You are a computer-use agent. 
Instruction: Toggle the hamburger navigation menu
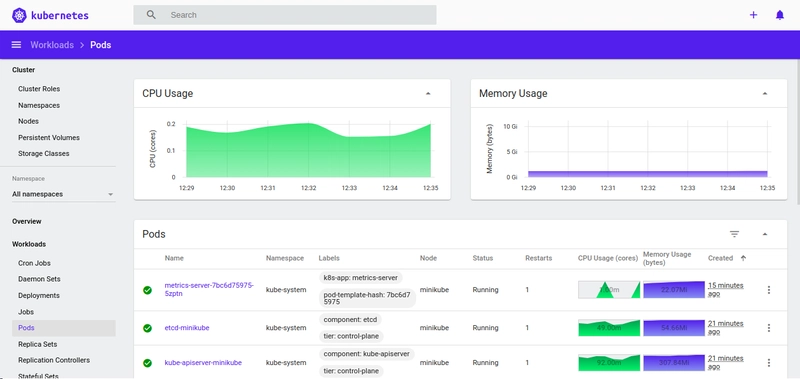tap(16, 45)
